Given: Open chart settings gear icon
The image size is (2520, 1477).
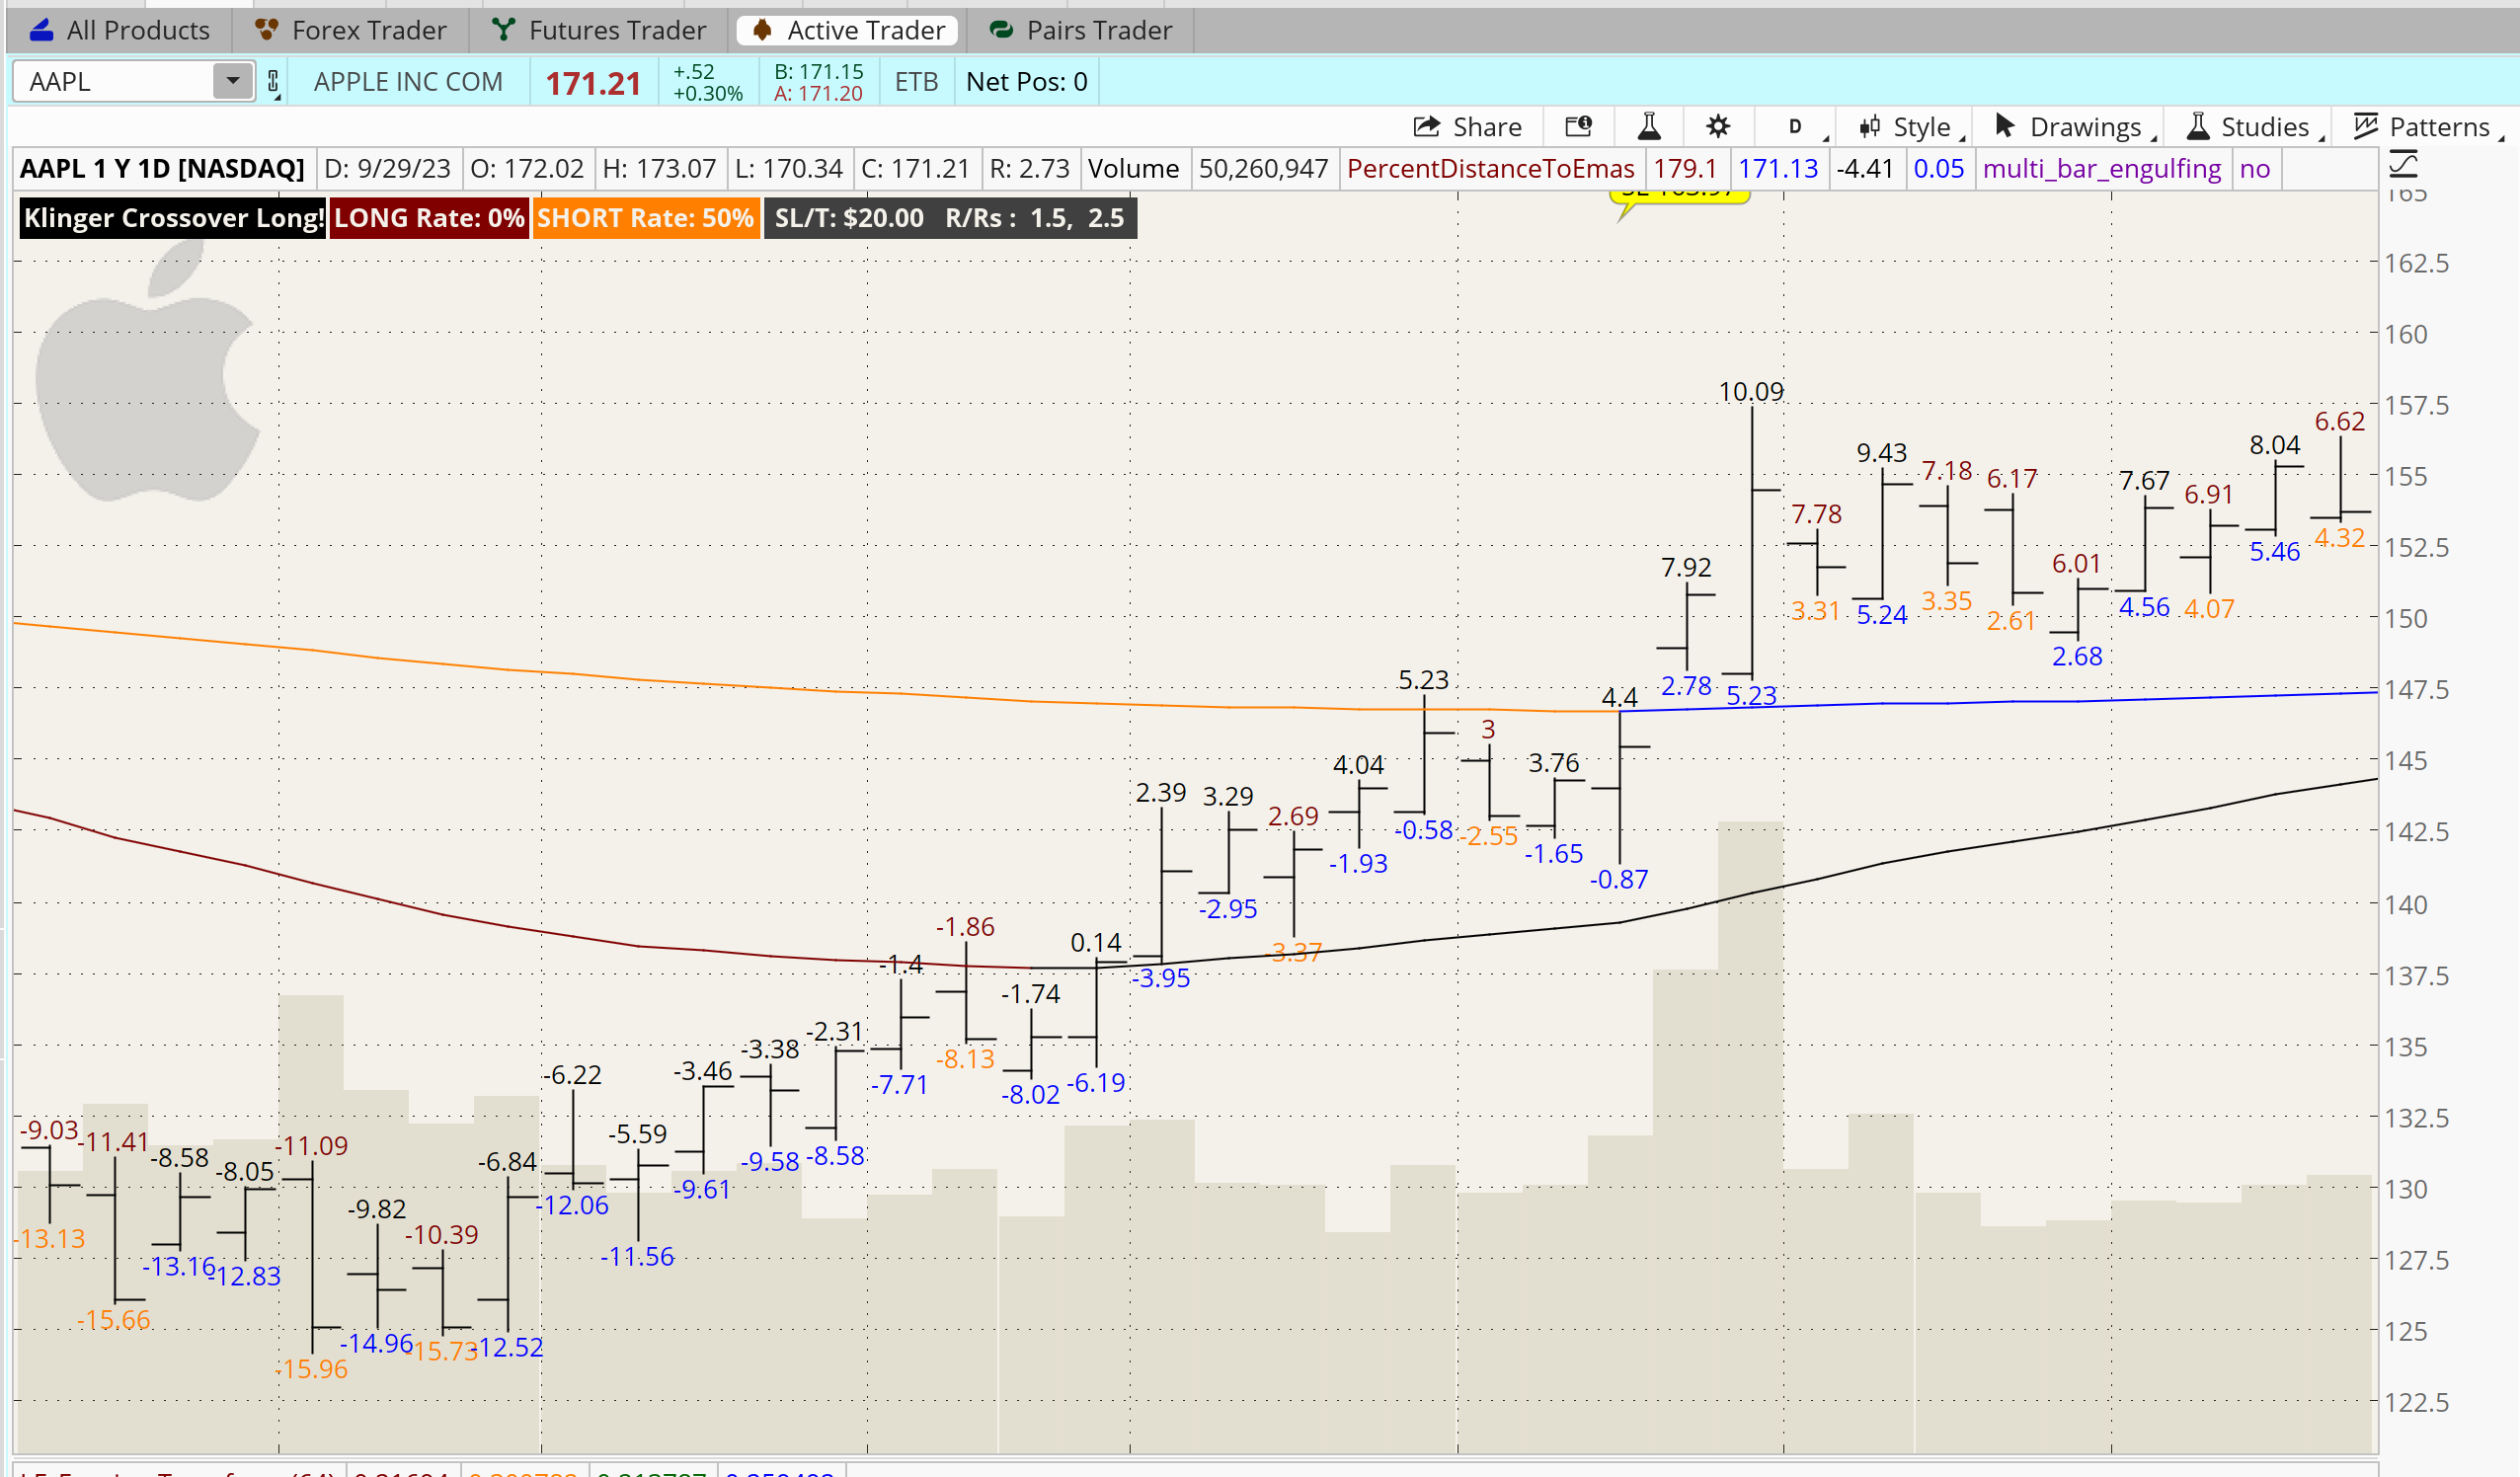Looking at the screenshot, I should pos(1718,127).
